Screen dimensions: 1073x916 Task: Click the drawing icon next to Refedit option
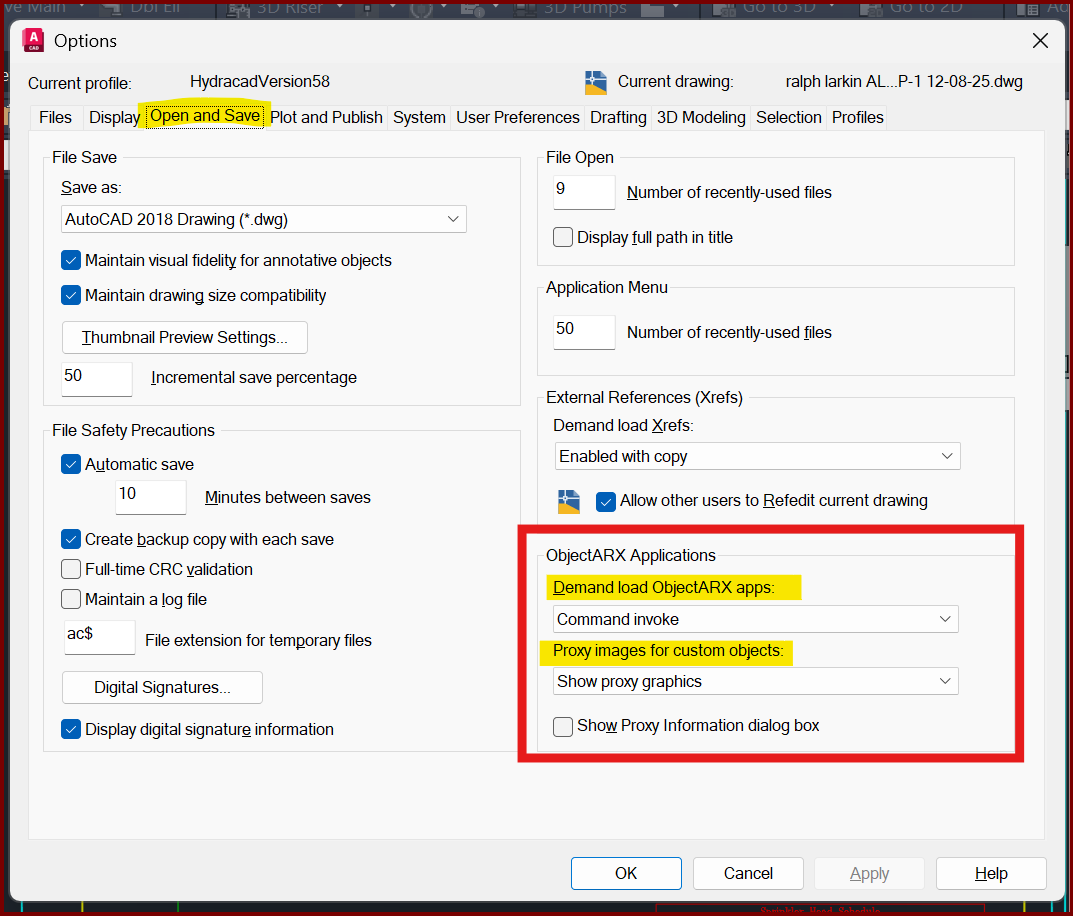click(x=569, y=501)
